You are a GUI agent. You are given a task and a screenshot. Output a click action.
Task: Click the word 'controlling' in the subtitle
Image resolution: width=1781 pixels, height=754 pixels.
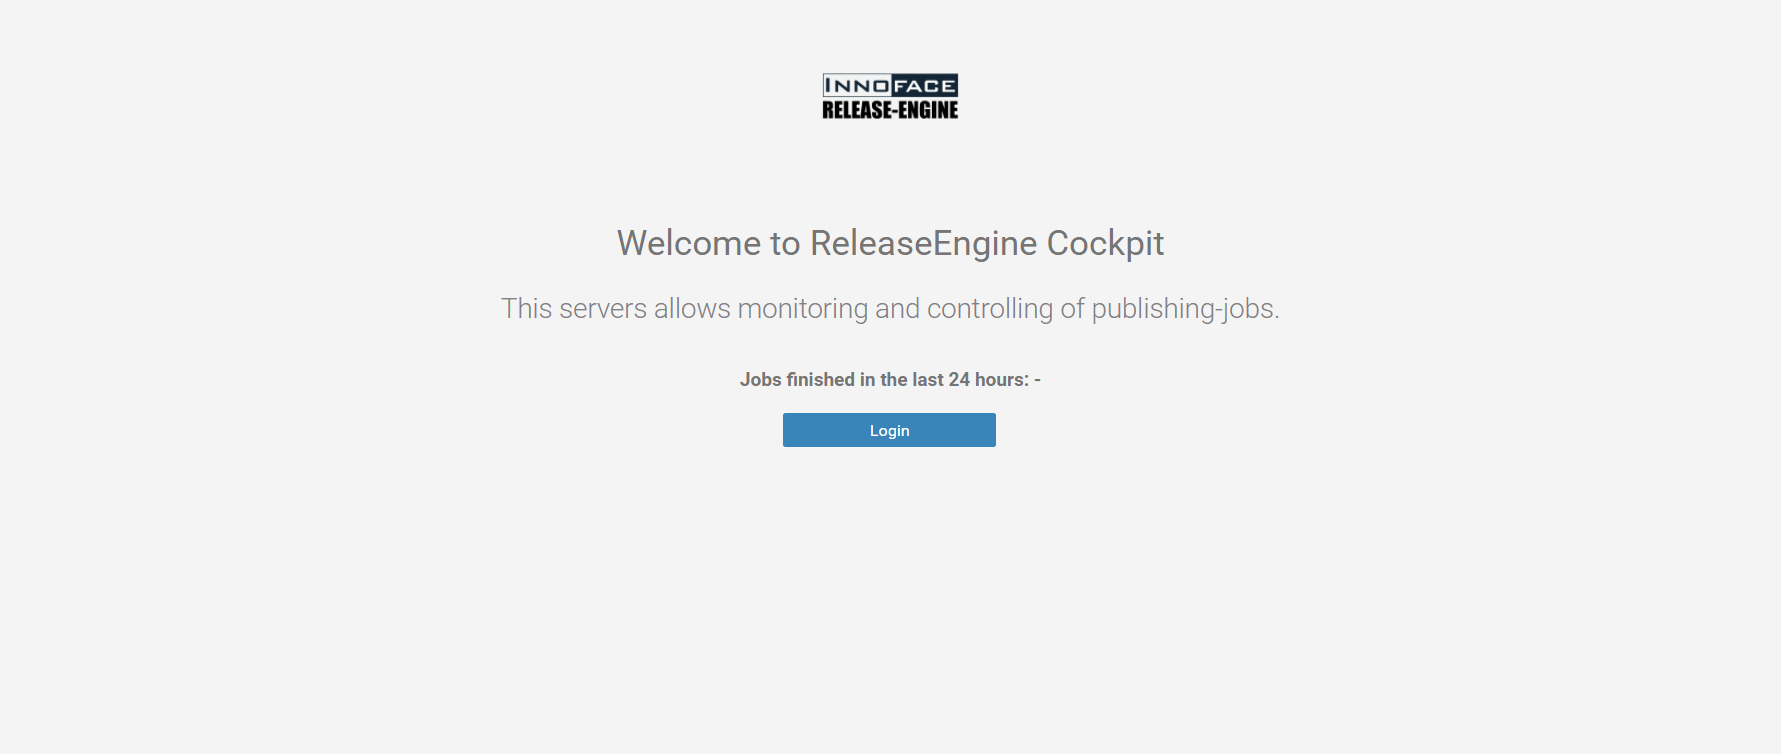coord(989,308)
